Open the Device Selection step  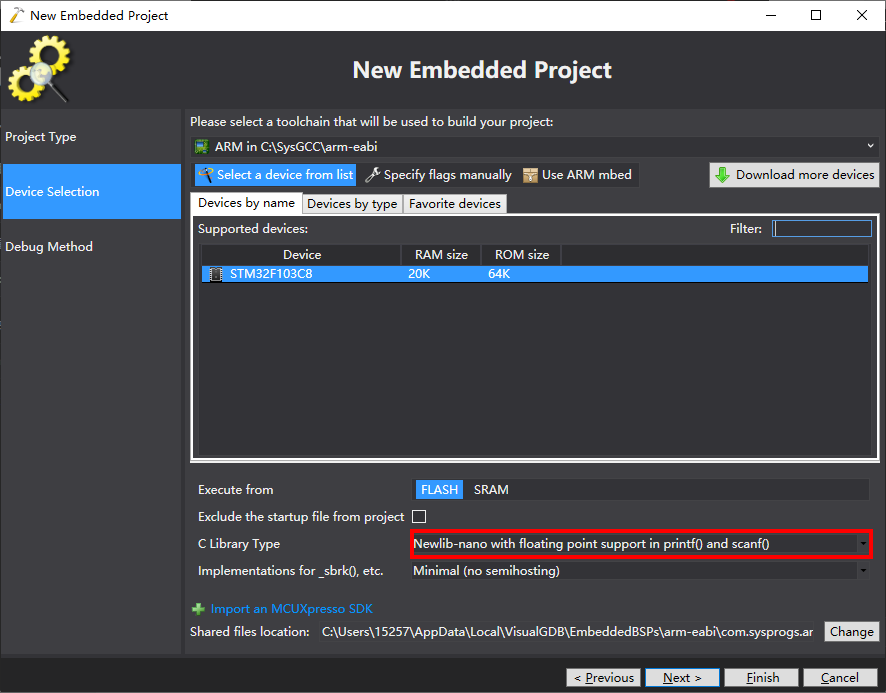click(x=92, y=192)
